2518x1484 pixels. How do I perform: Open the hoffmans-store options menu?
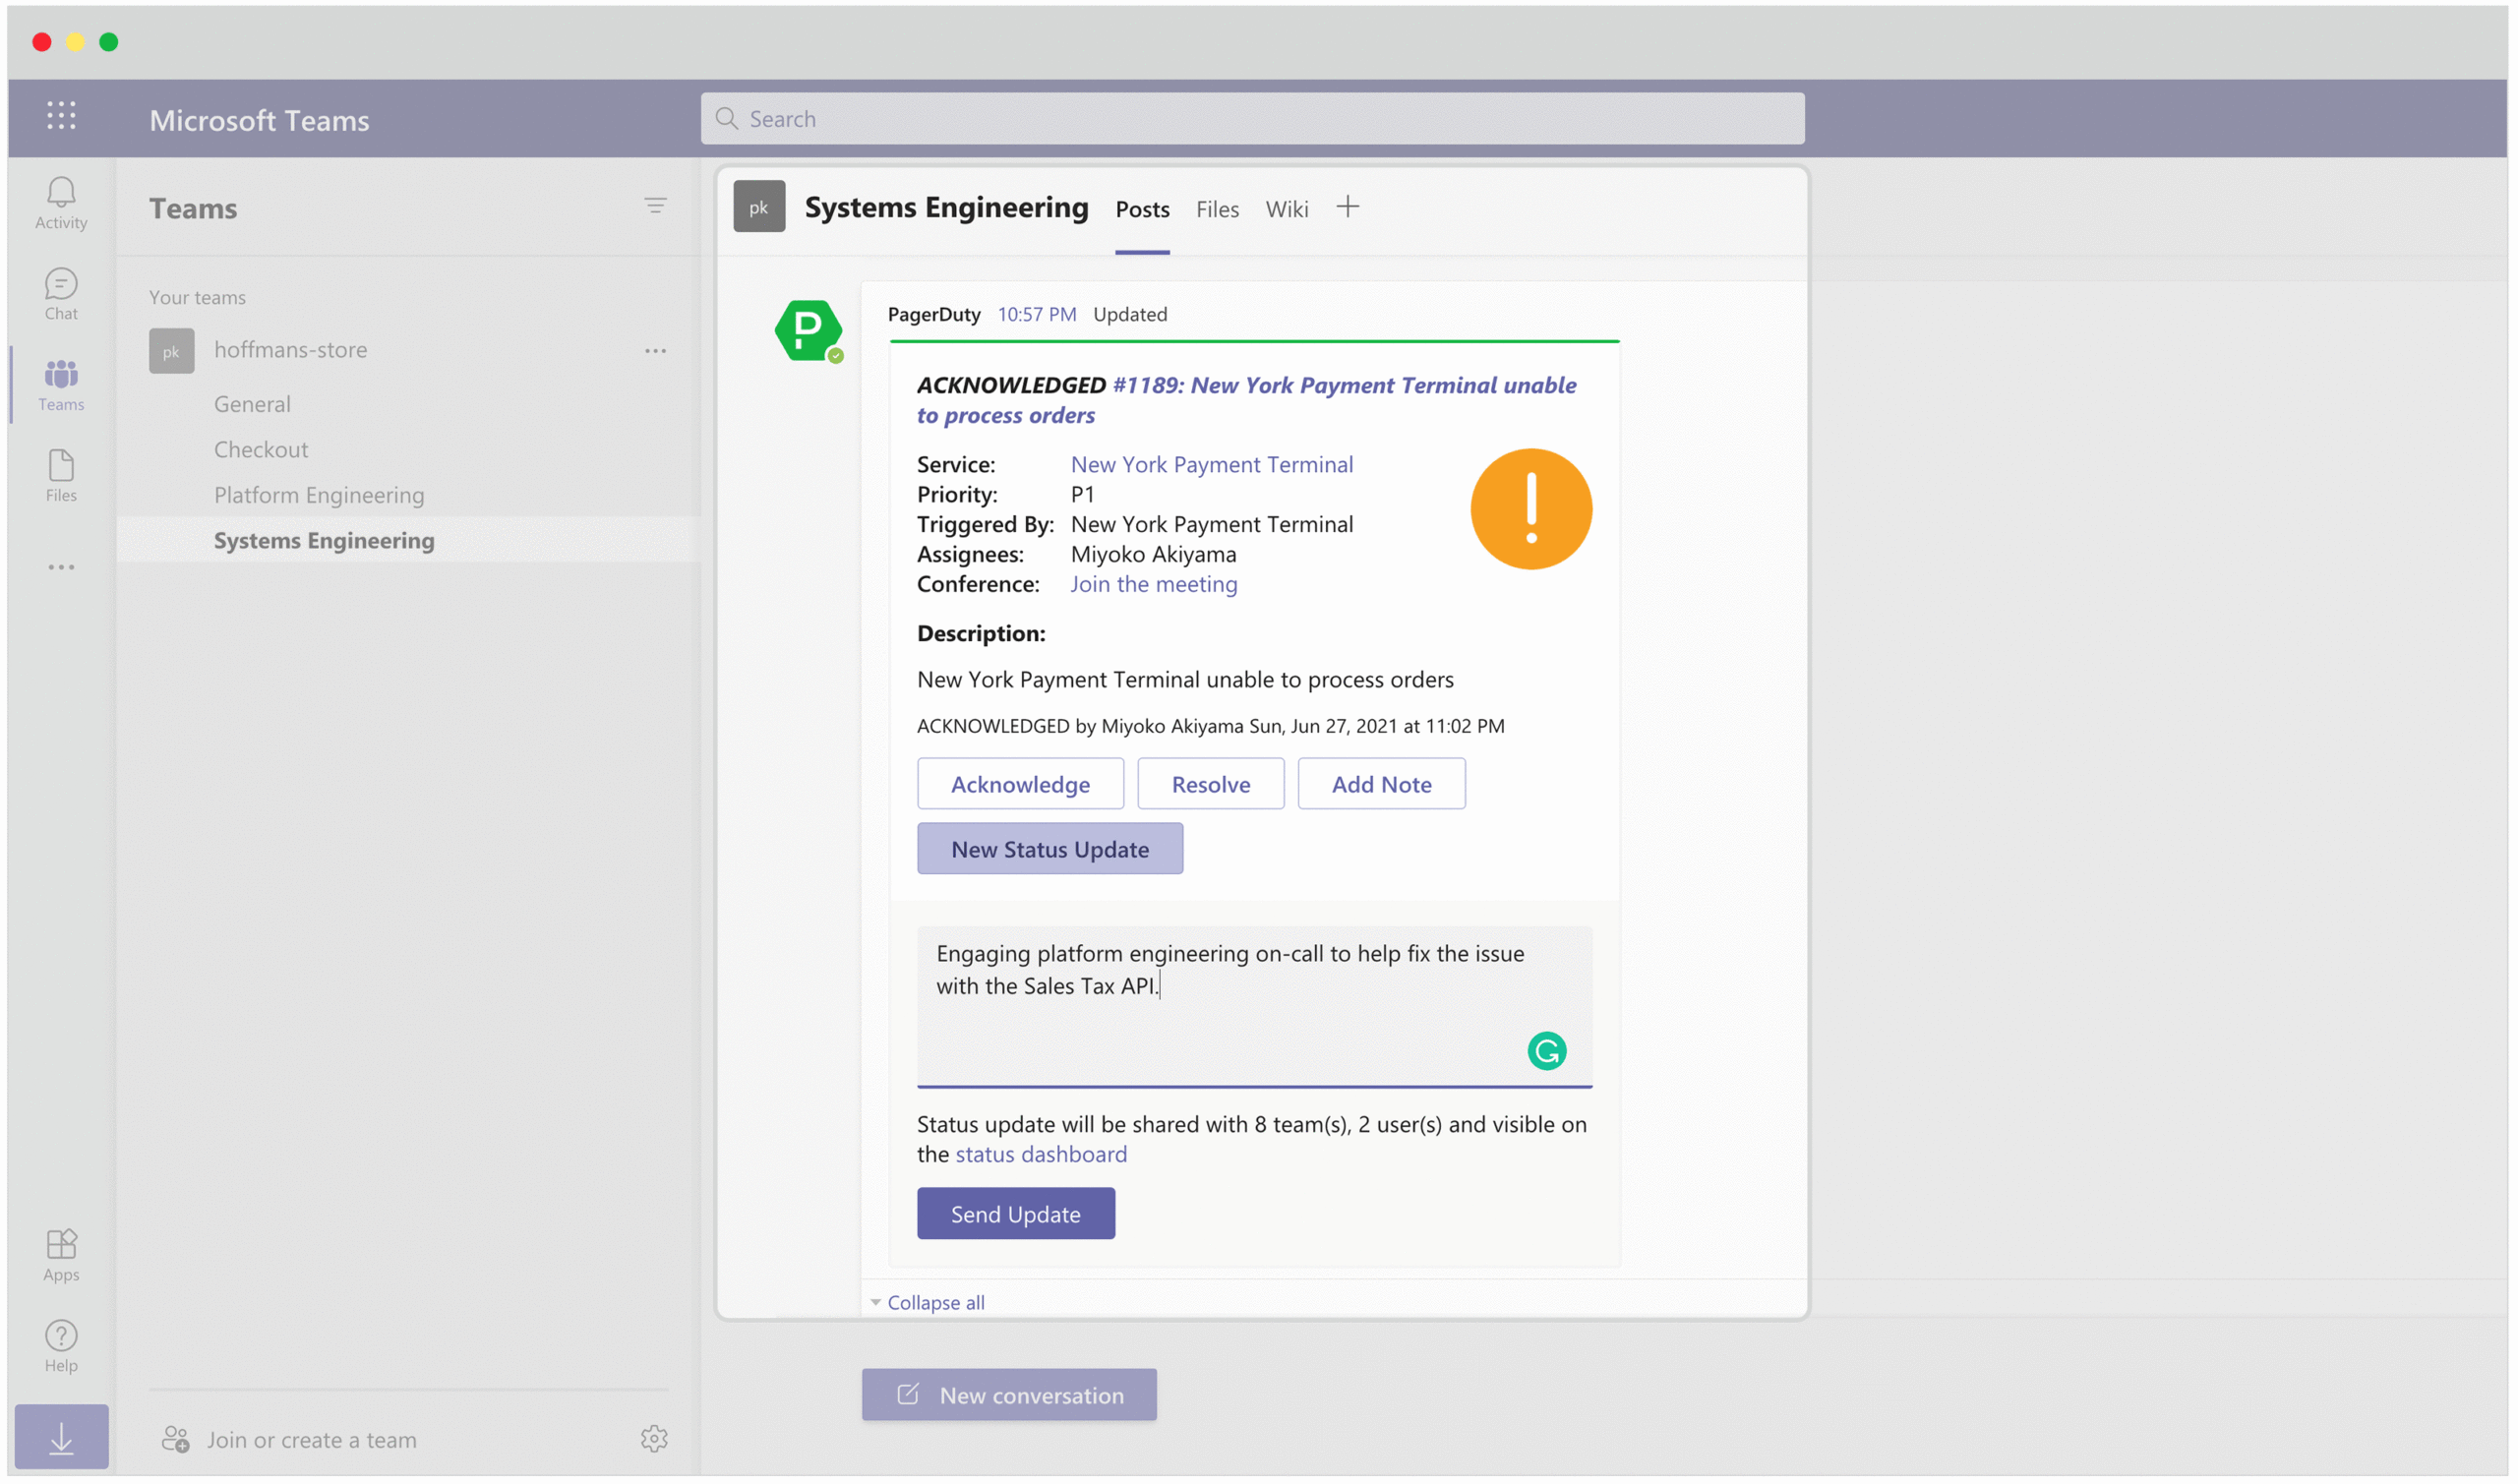click(x=657, y=350)
